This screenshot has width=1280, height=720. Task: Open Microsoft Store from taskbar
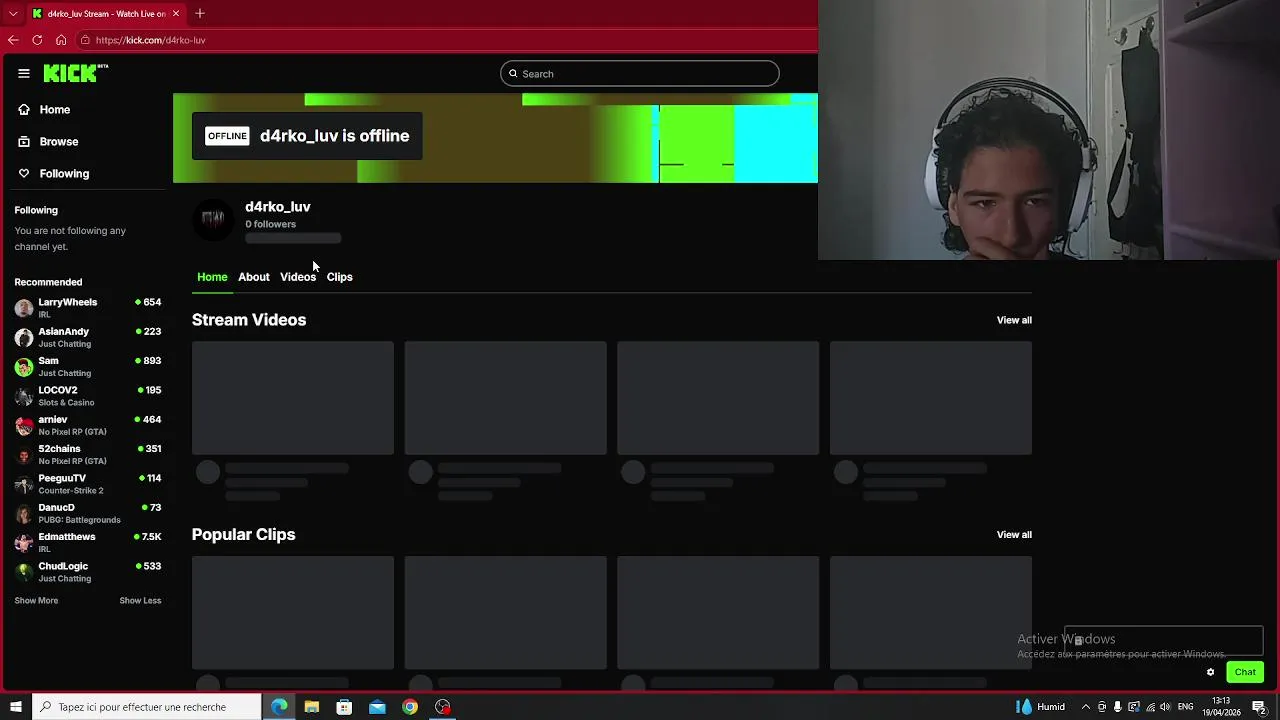click(x=344, y=707)
